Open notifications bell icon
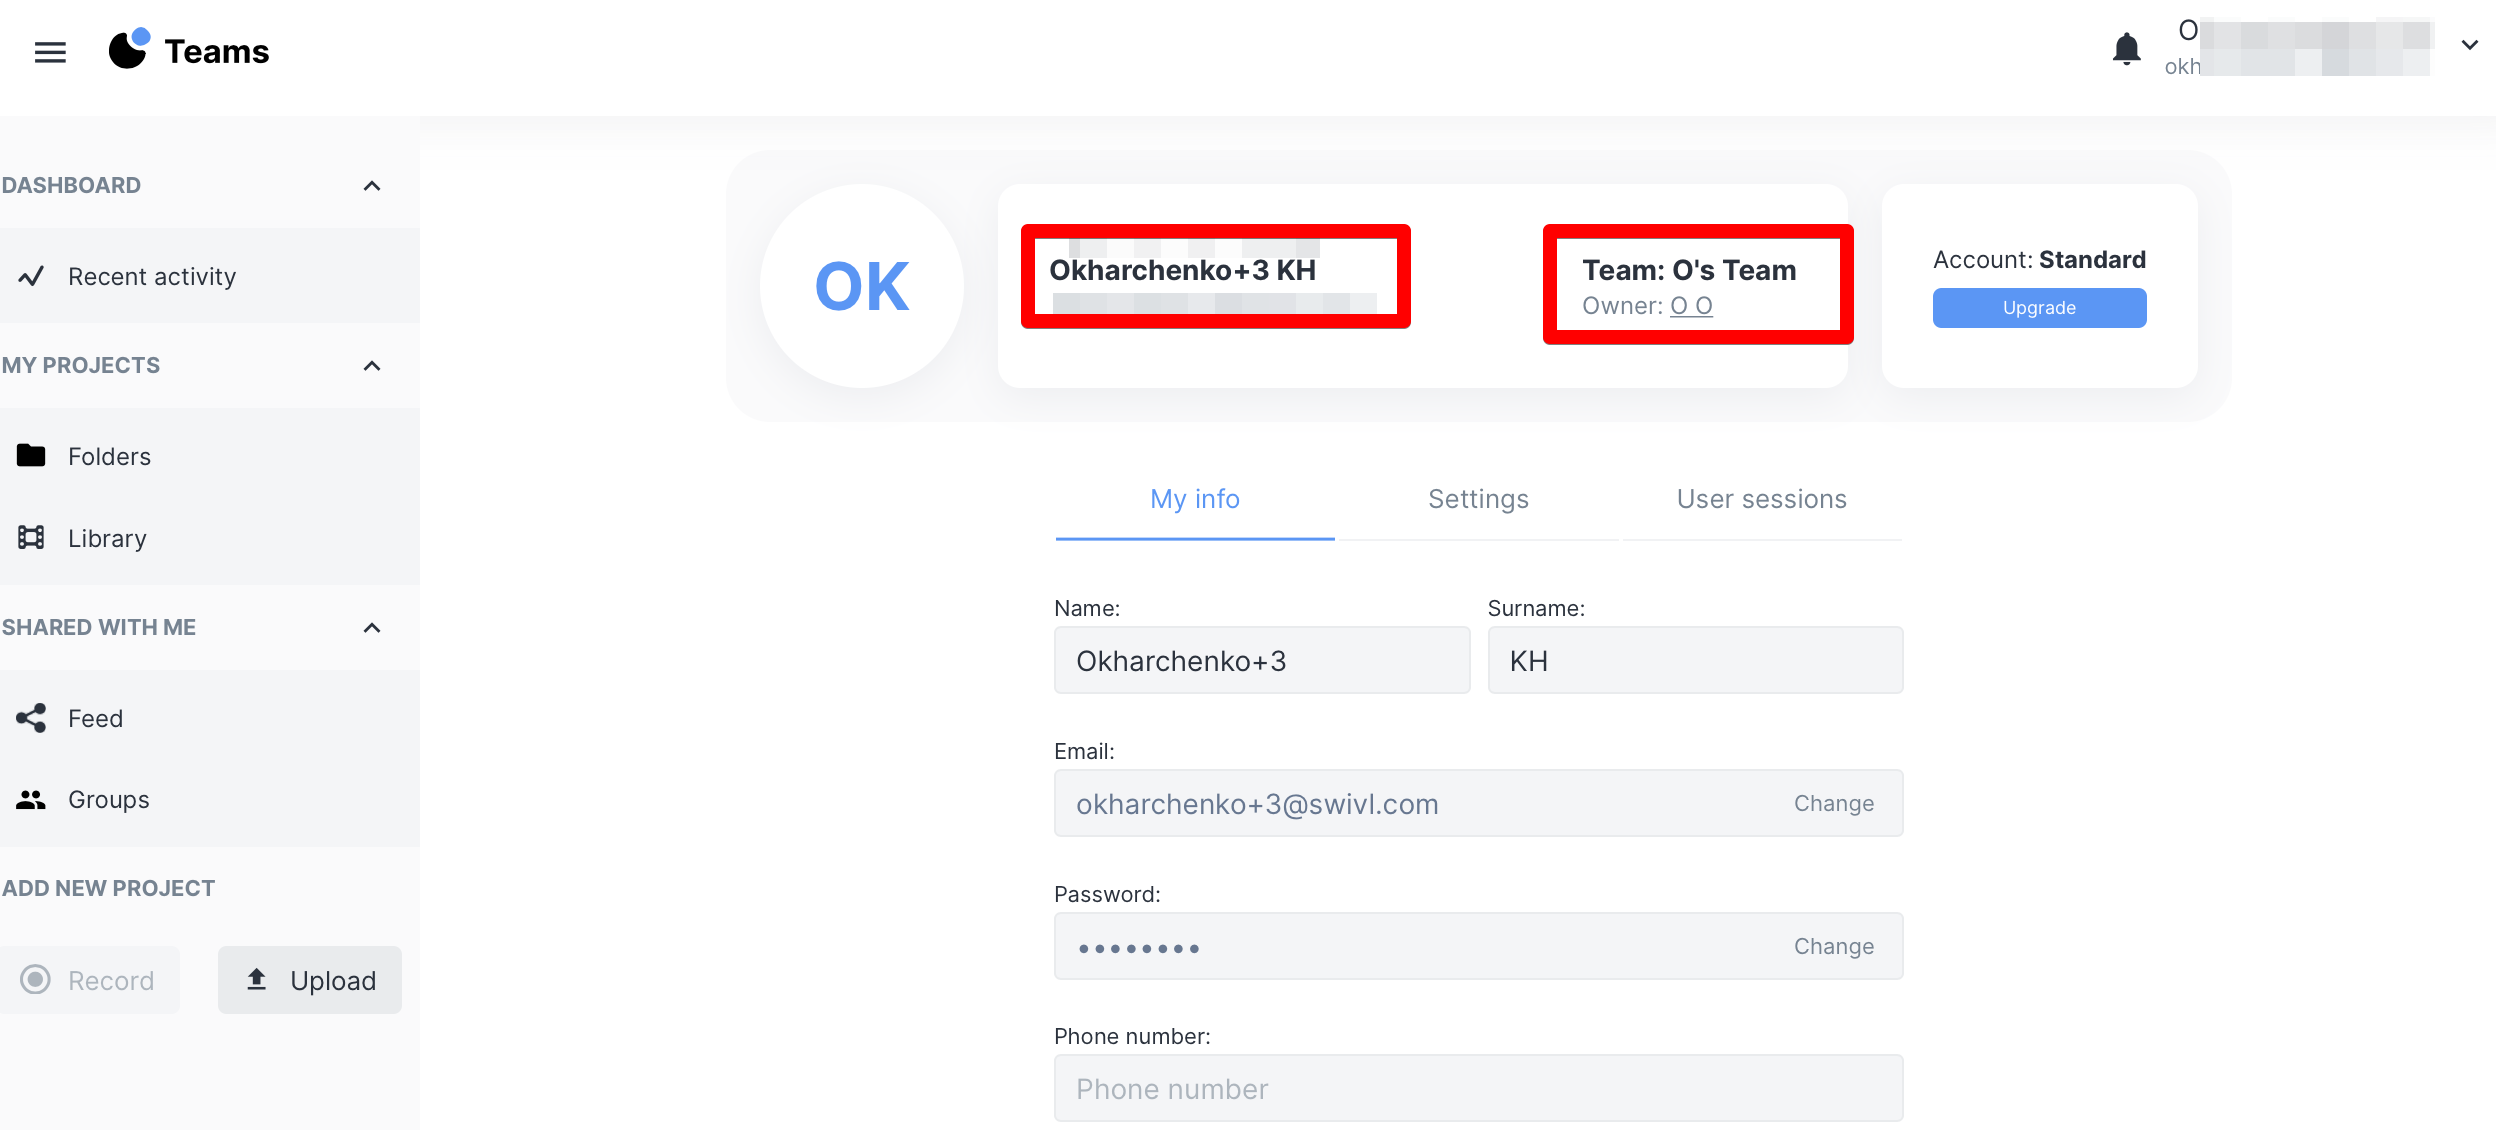This screenshot has height=1130, width=2496. [x=2126, y=49]
